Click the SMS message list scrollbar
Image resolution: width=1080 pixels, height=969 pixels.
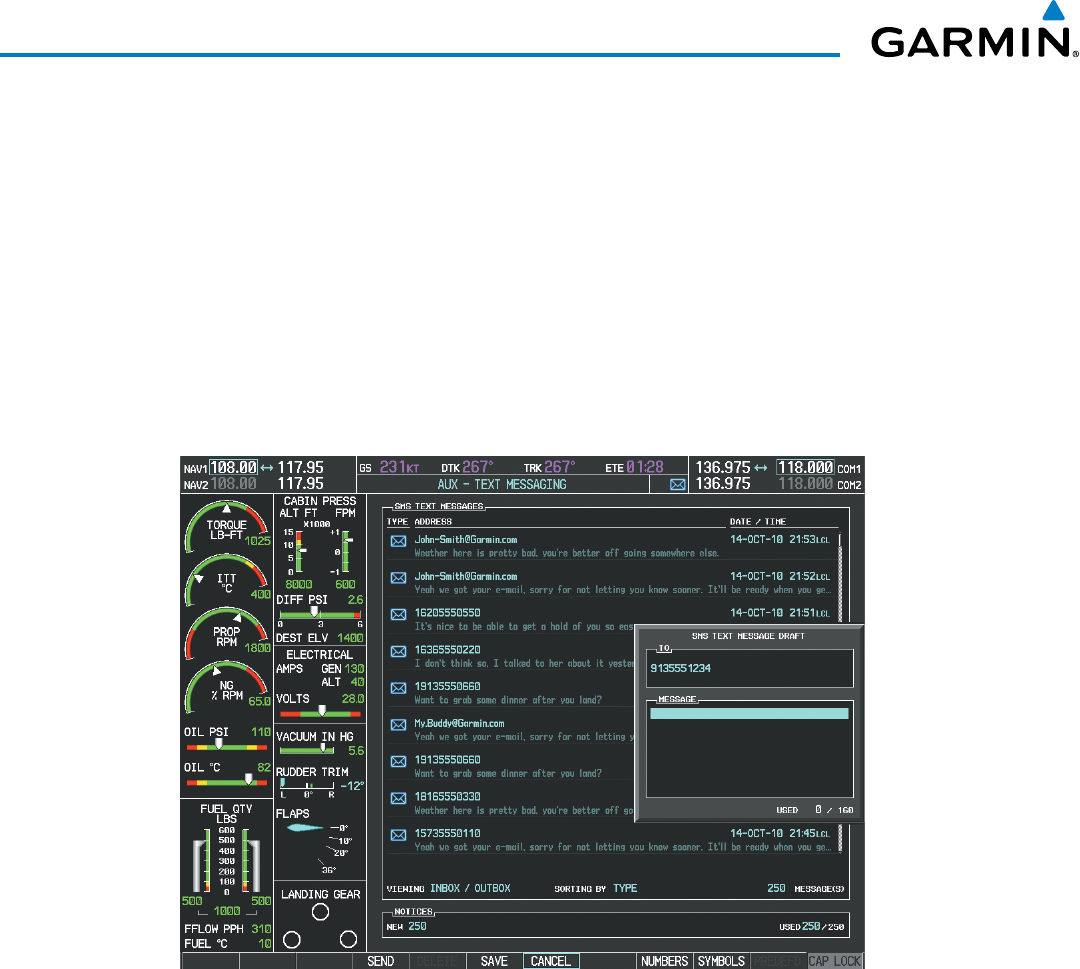(840, 692)
